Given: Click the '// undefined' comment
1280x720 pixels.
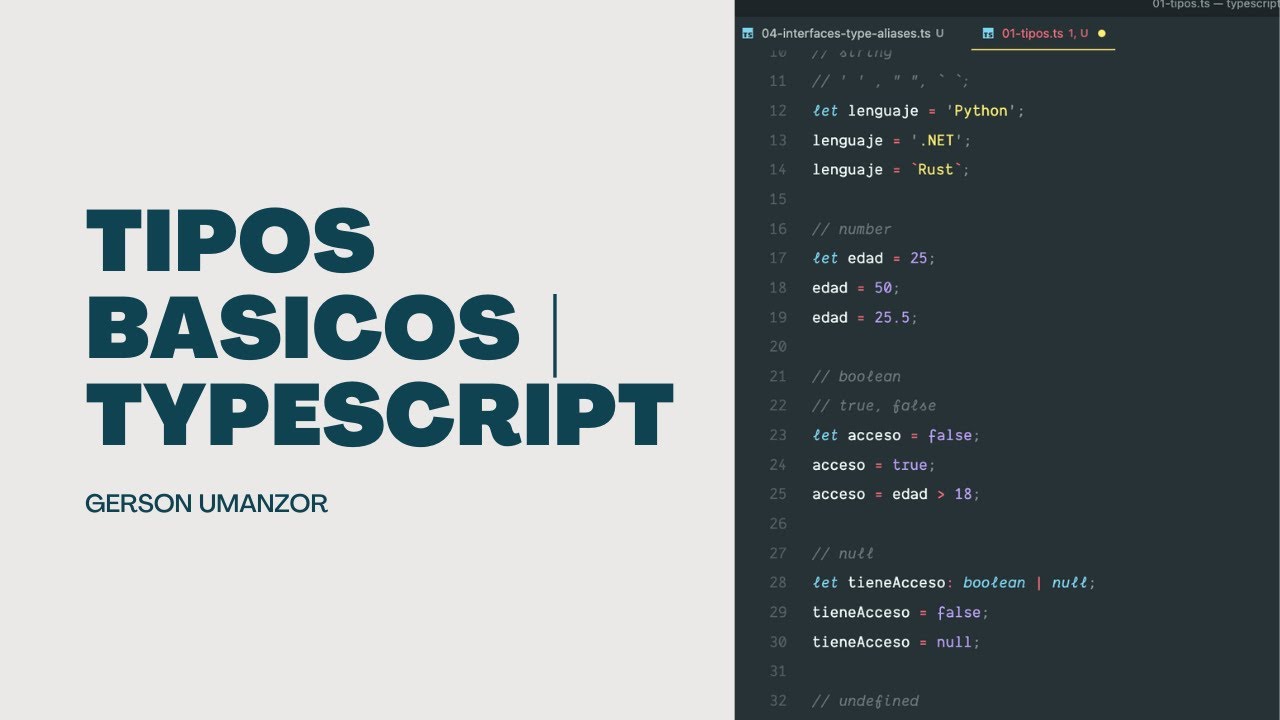Looking at the screenshot, I should point(865,701).
